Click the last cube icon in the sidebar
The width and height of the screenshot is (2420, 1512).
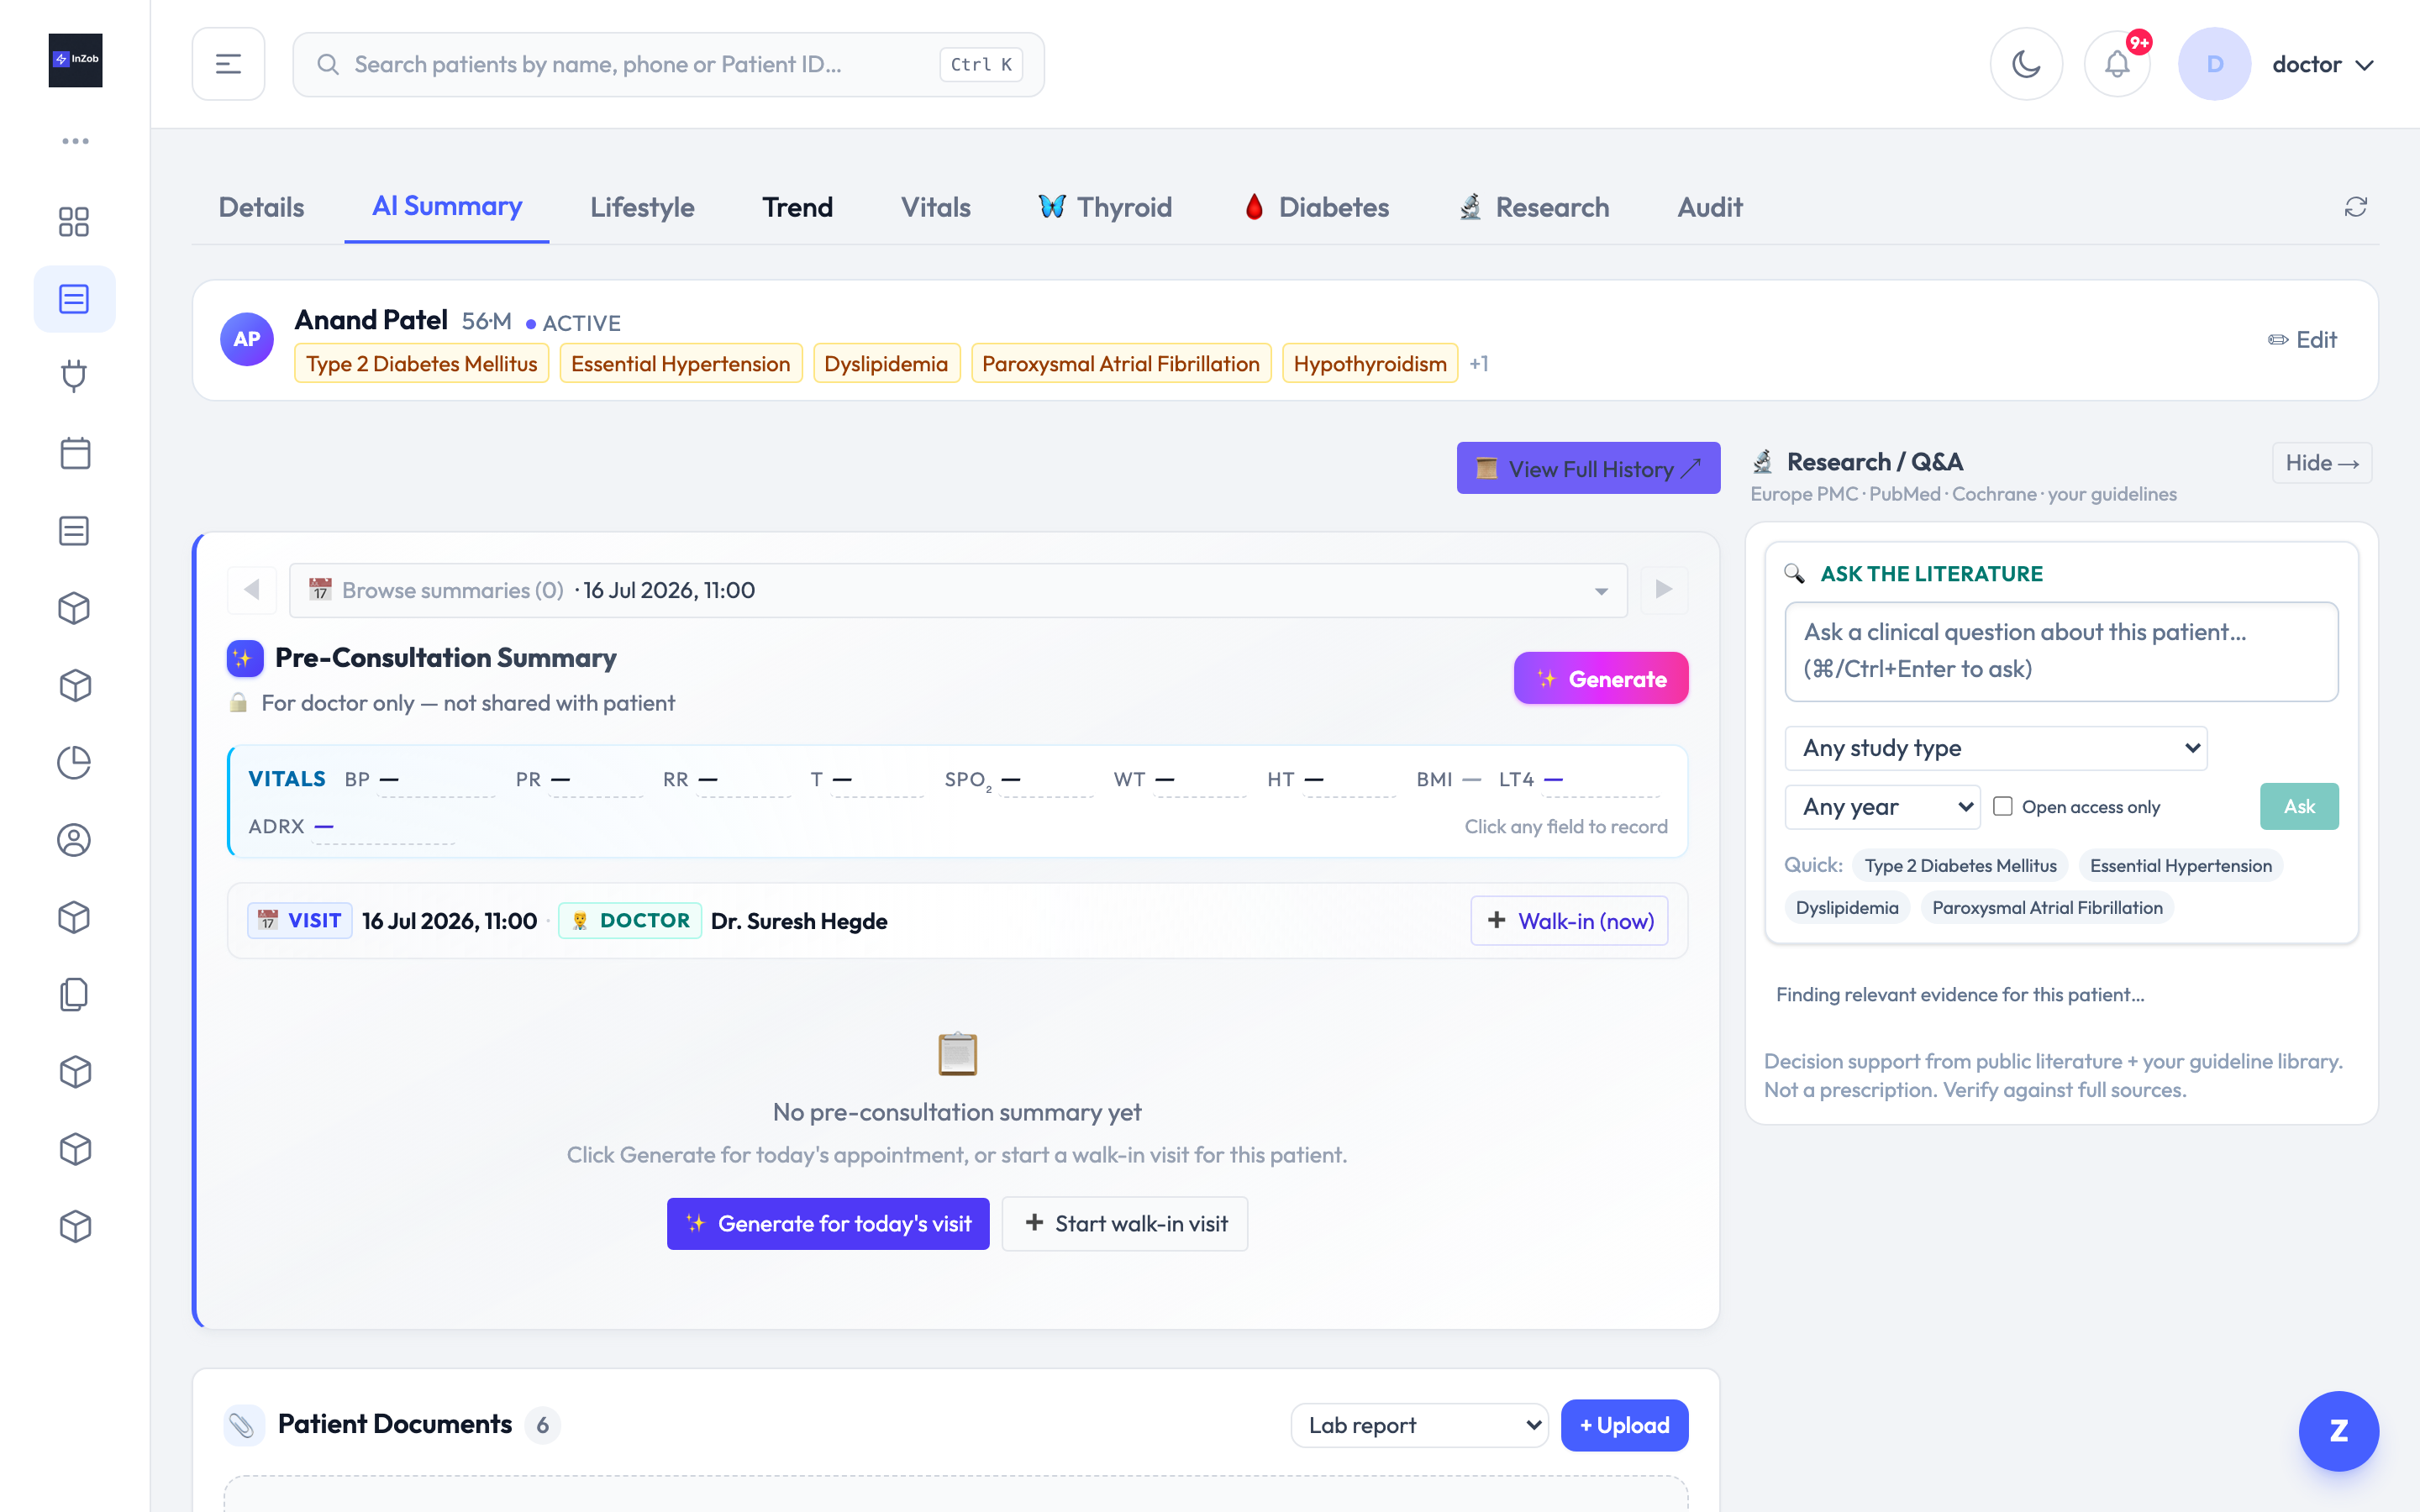pyautogui.click(x=74, y=1226)
